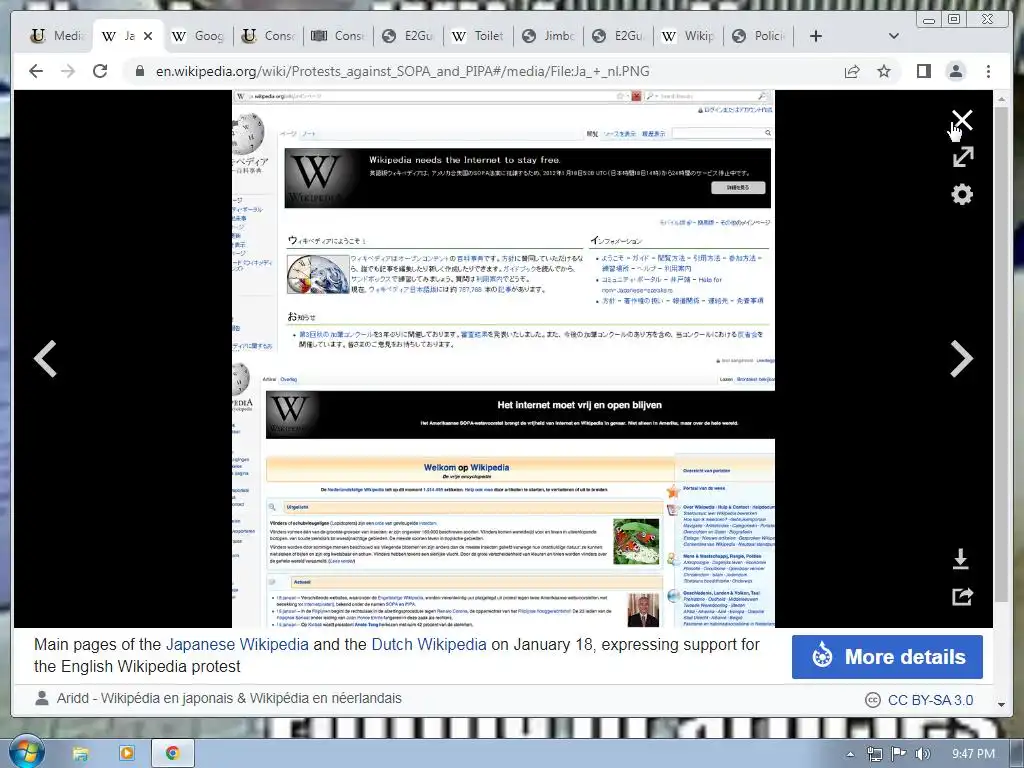This screenshot has height=768, width=1024.
Task: Open the tab search dropdown
Action: (x=894, y=36)
